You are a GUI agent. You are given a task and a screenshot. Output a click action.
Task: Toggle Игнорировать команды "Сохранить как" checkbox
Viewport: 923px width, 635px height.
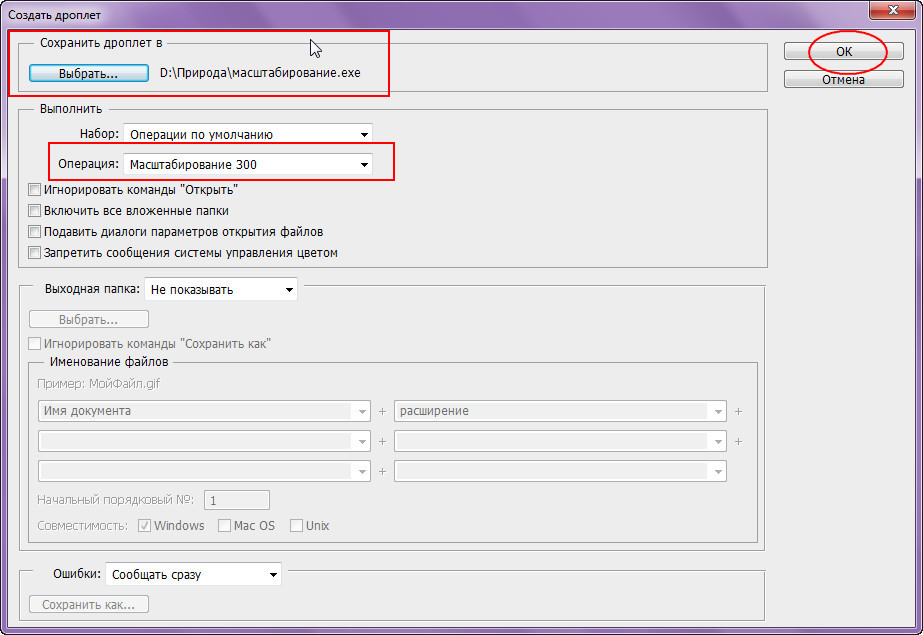[35, 344]
